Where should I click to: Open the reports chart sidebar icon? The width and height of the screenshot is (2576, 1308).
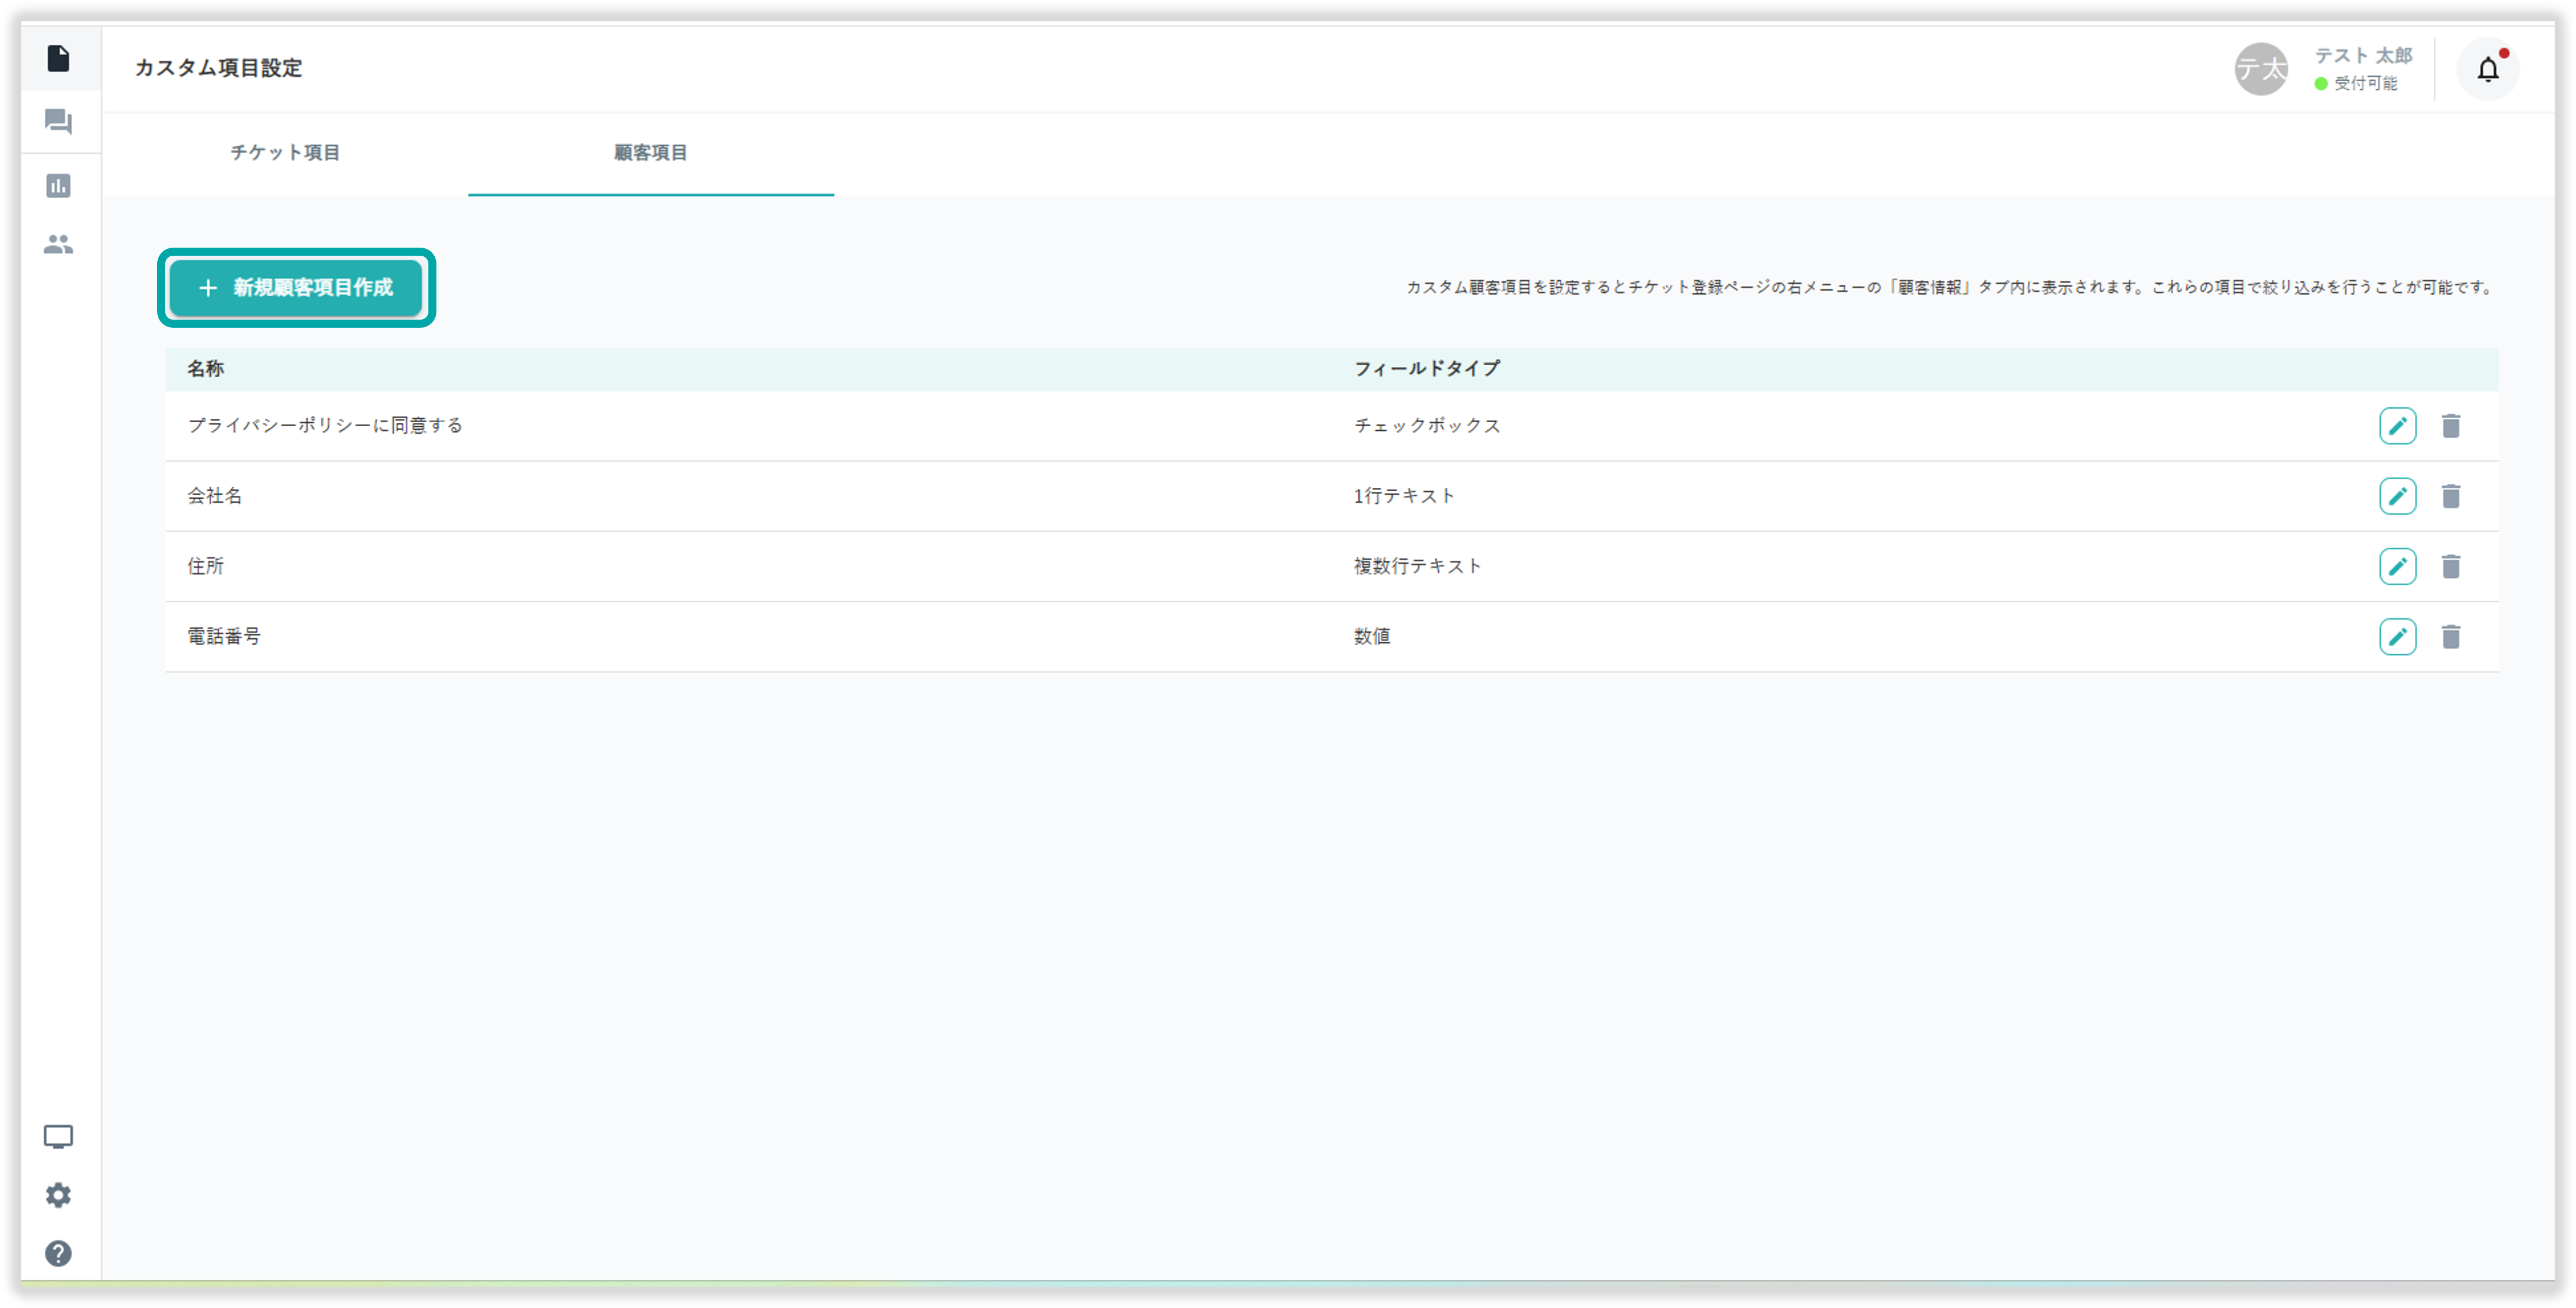click(58, 185)
